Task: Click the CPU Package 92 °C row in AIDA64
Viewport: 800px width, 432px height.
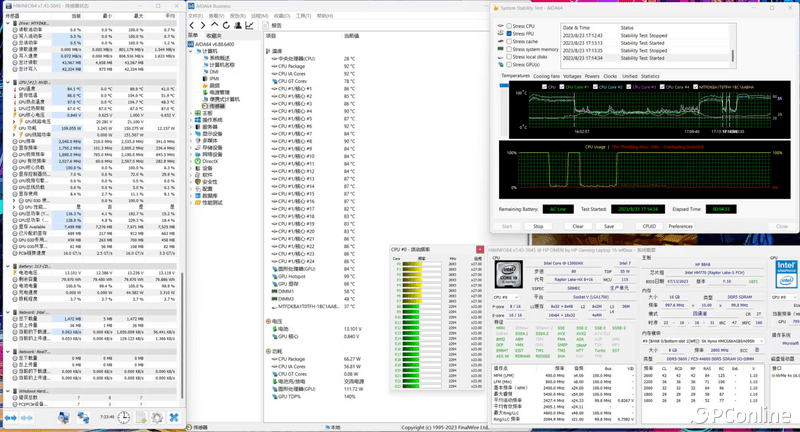Action: click(313, 66)
